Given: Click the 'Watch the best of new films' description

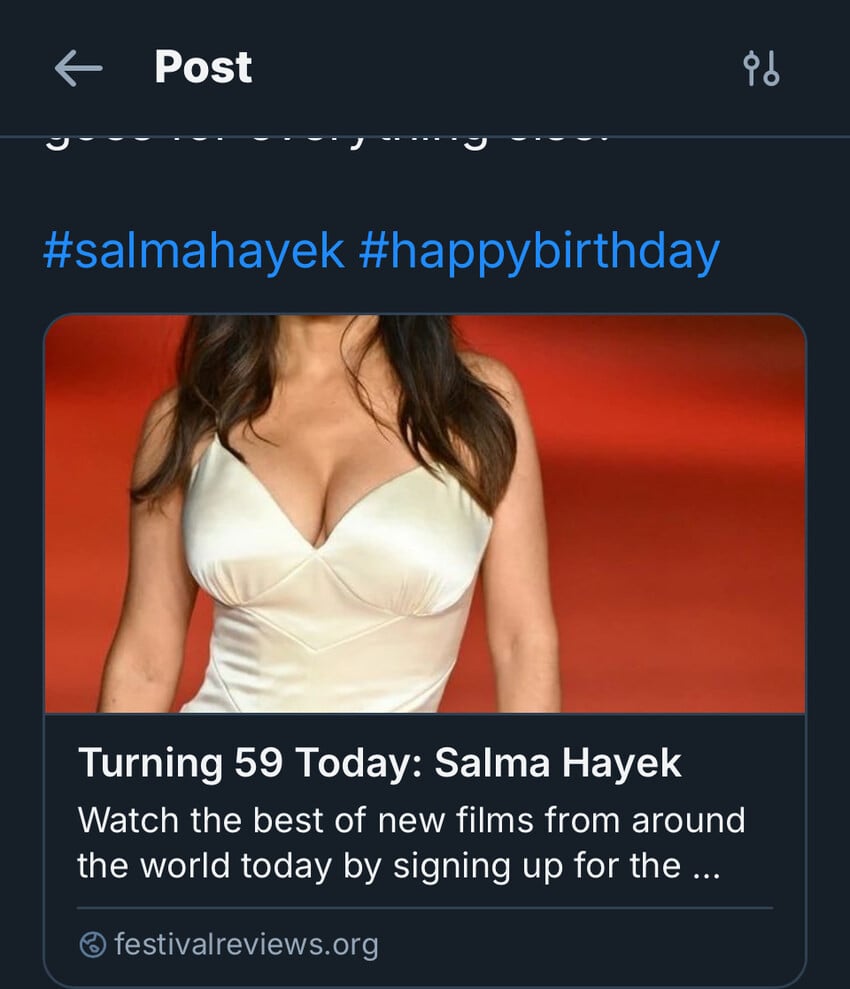Looking at the screenshot, I should (x=411, y=821).
